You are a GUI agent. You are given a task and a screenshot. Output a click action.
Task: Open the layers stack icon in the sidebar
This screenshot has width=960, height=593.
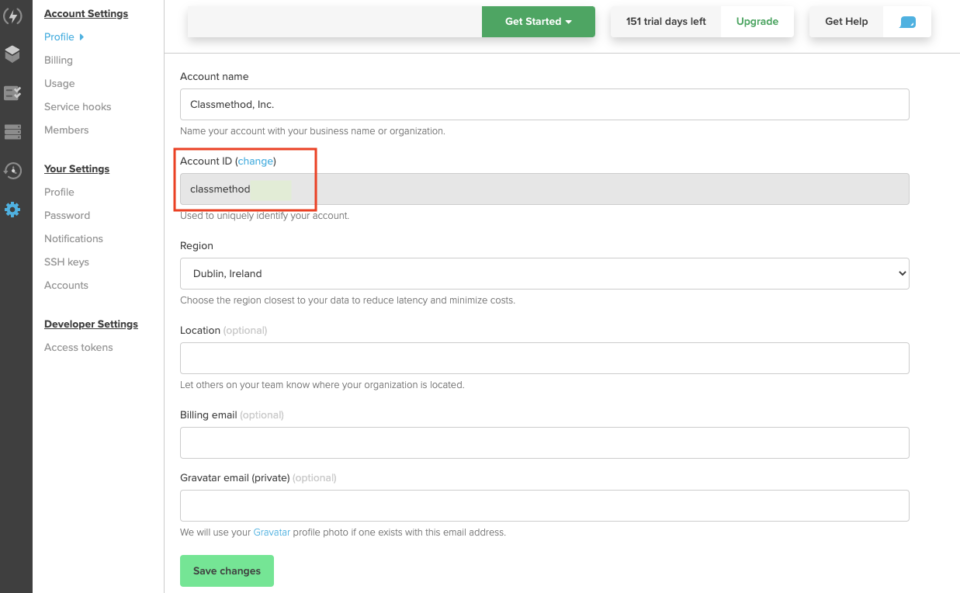click(x=14, y=54)
